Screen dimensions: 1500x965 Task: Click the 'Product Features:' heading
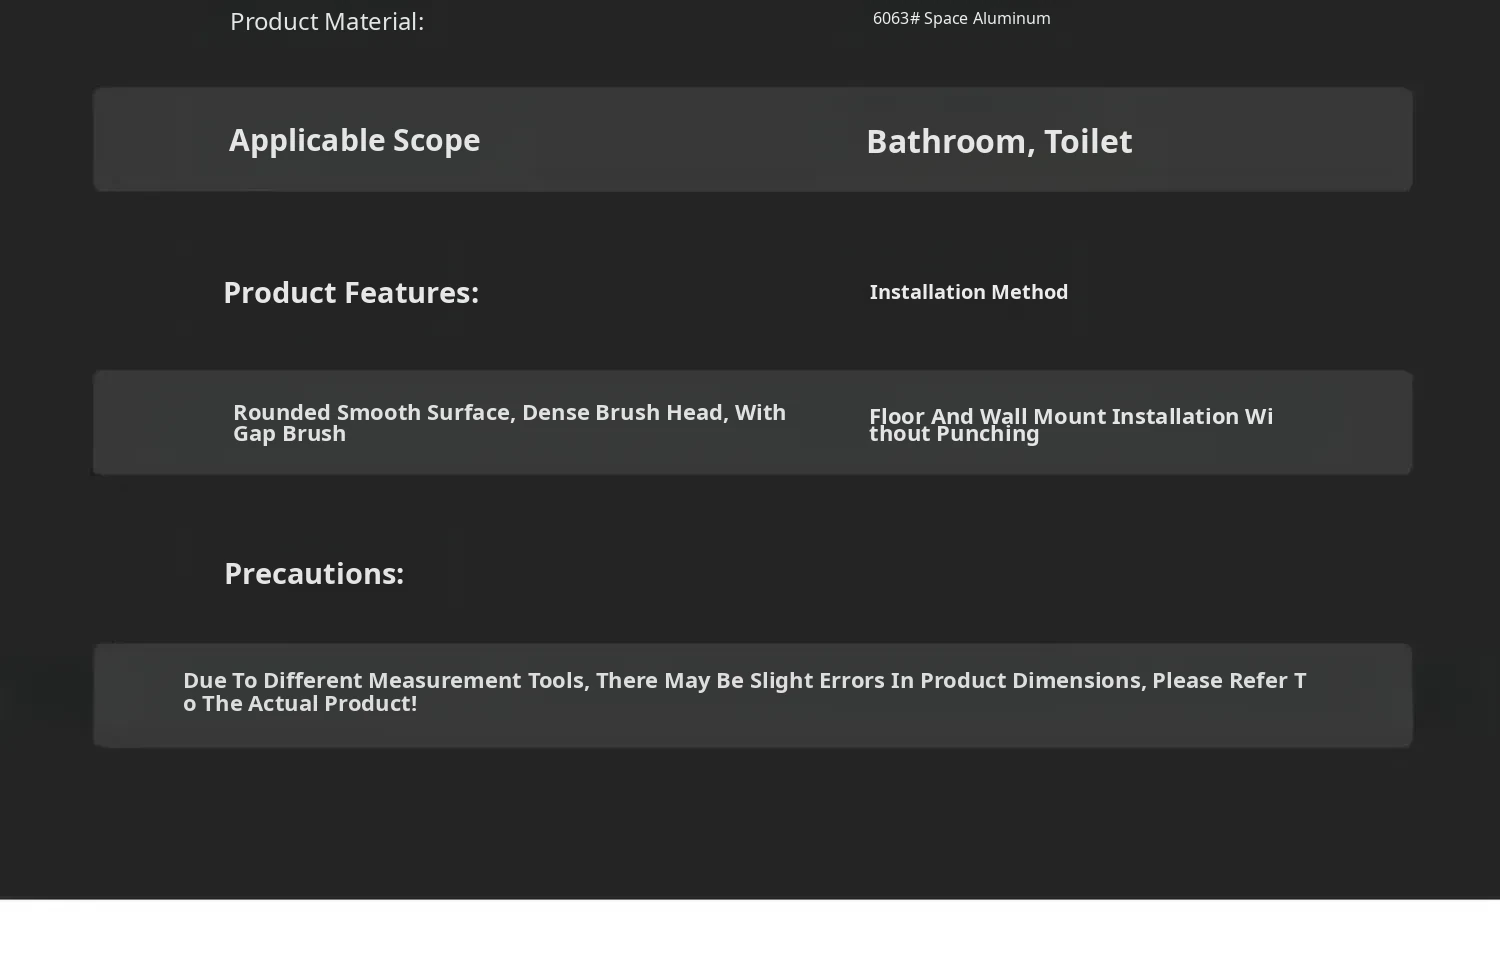[351, 292]
